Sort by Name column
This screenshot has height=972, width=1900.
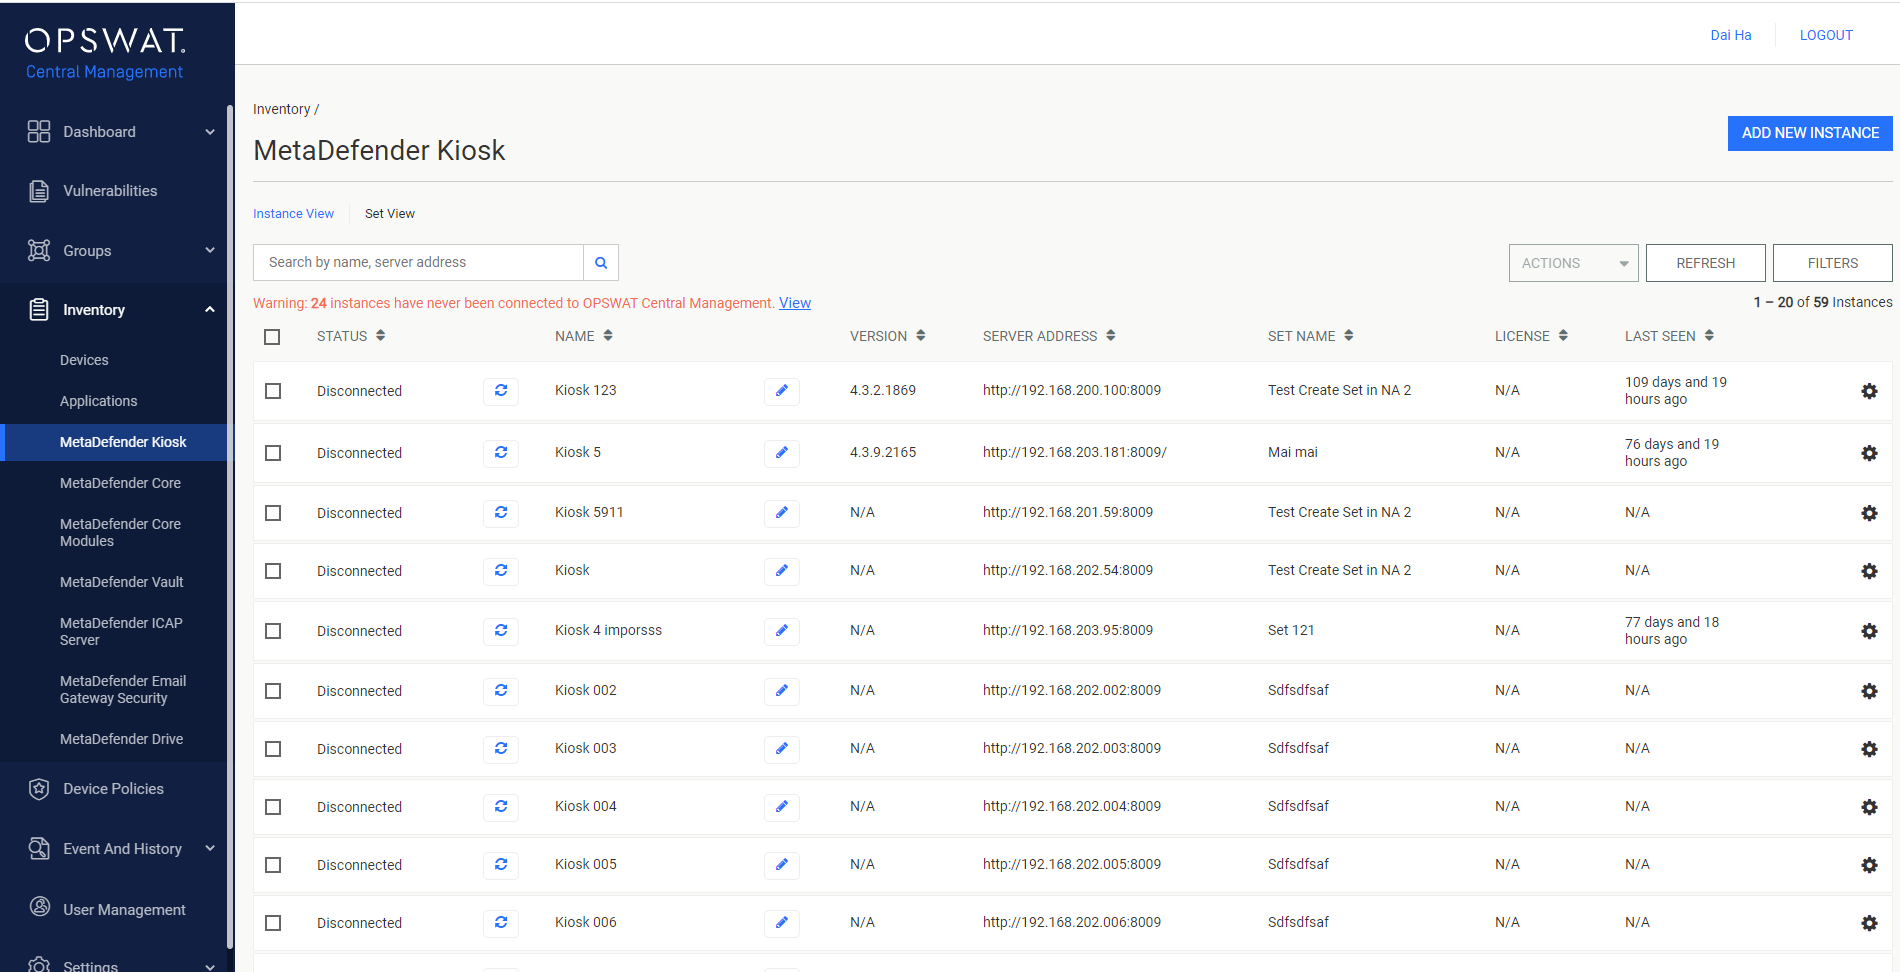coord(607,336)
